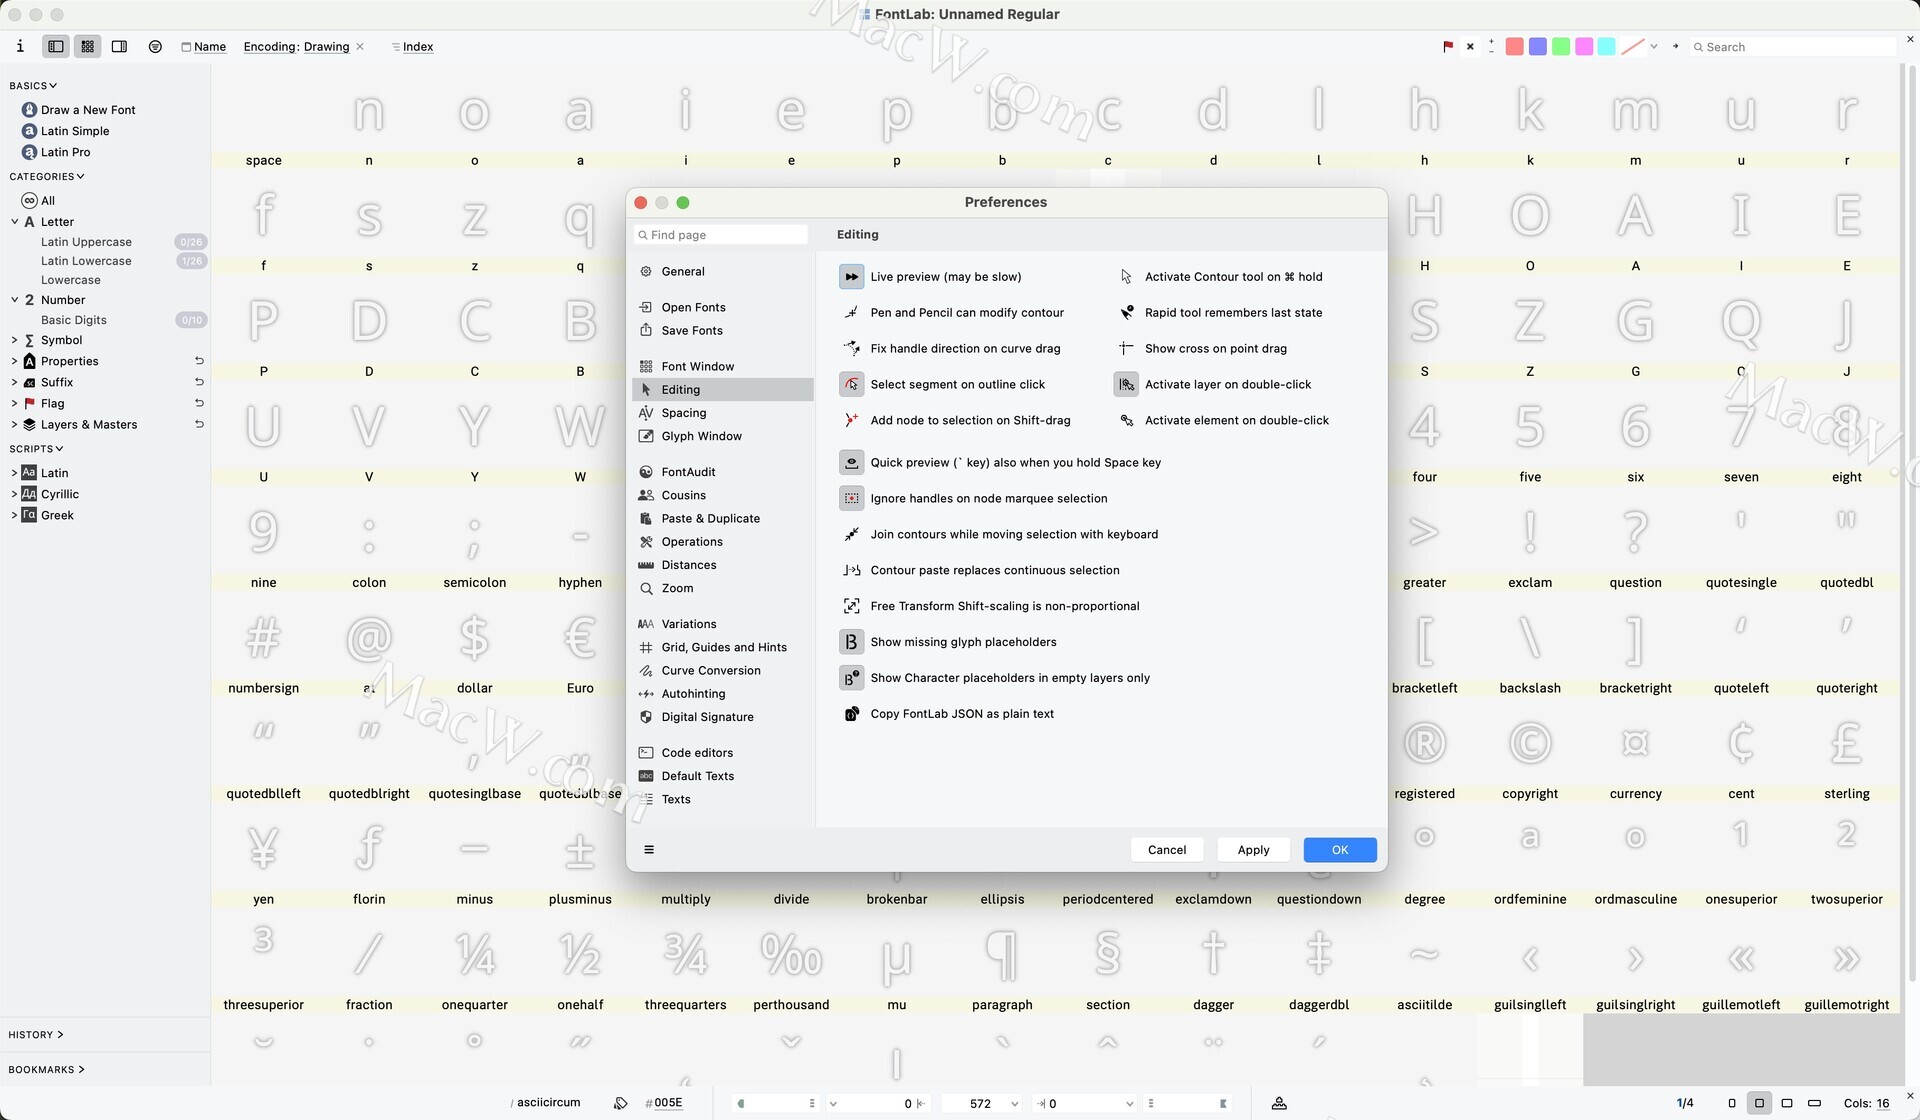Click the Apply button
Image resolution: width=1920 pixels, height=1120 pixels.
[1253, 850]
